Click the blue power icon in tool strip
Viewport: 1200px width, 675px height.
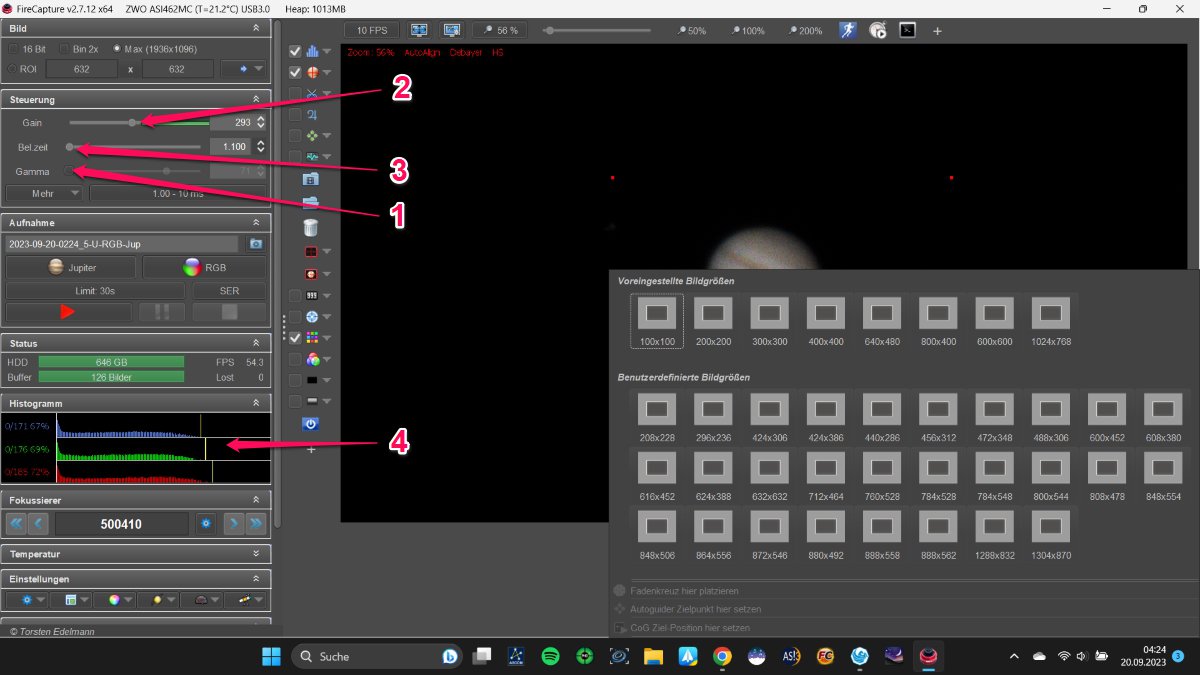tap(310, 424)
